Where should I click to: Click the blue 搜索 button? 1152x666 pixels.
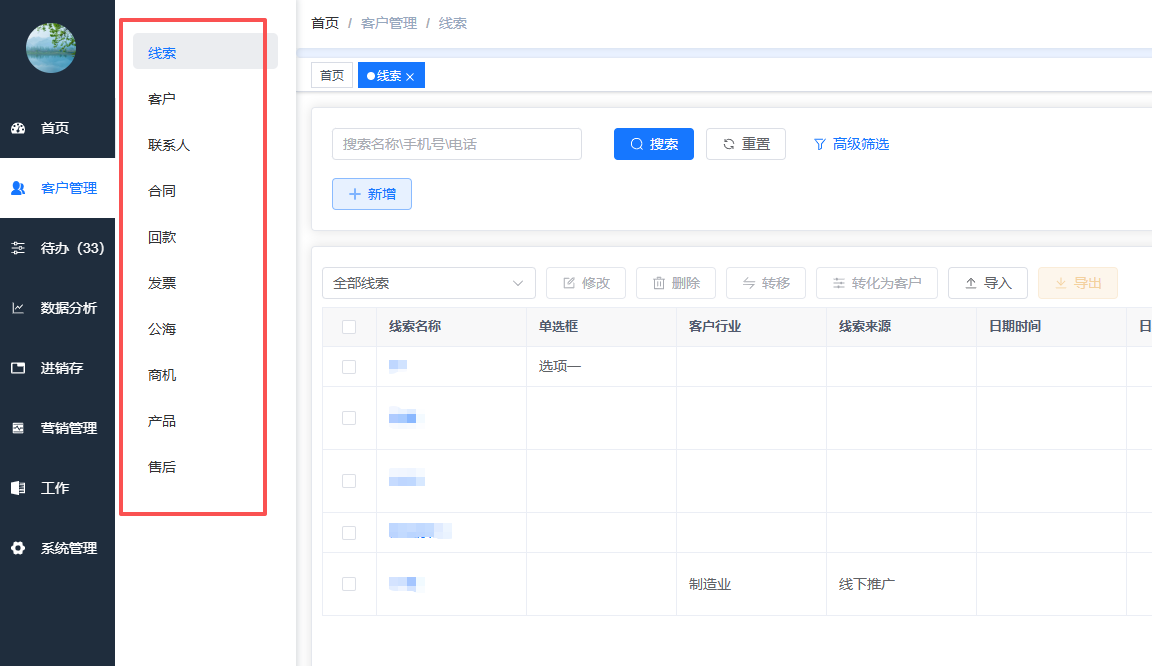tap(653, 144)
